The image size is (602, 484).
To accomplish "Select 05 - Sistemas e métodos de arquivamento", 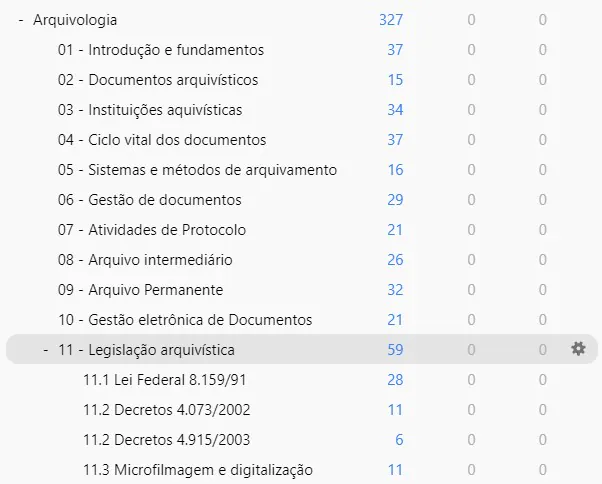I will coord(197,170).
